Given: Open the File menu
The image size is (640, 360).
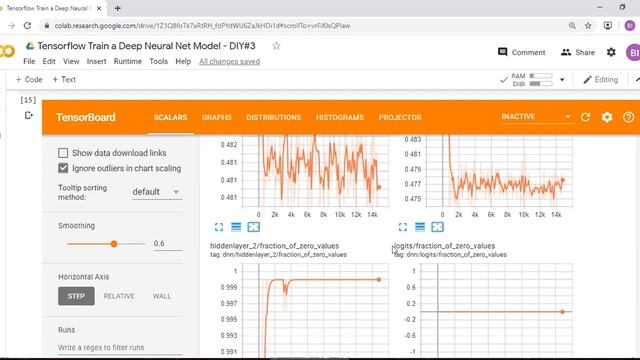Looking at the screenshot, I should pyautogui.click(x=29, y=61).
